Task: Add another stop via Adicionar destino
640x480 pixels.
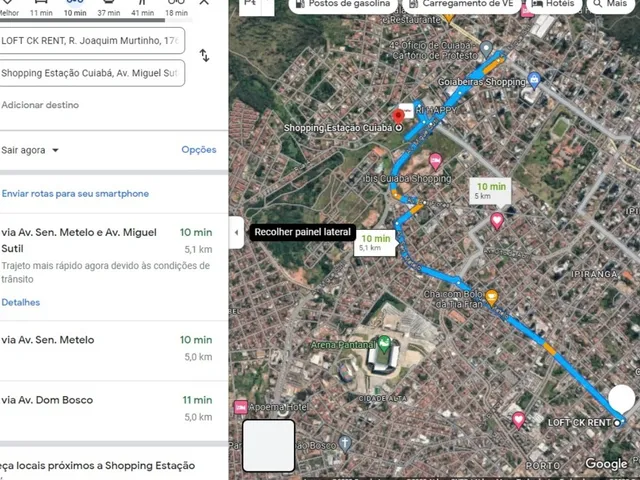Action: [x=40, y=105]
